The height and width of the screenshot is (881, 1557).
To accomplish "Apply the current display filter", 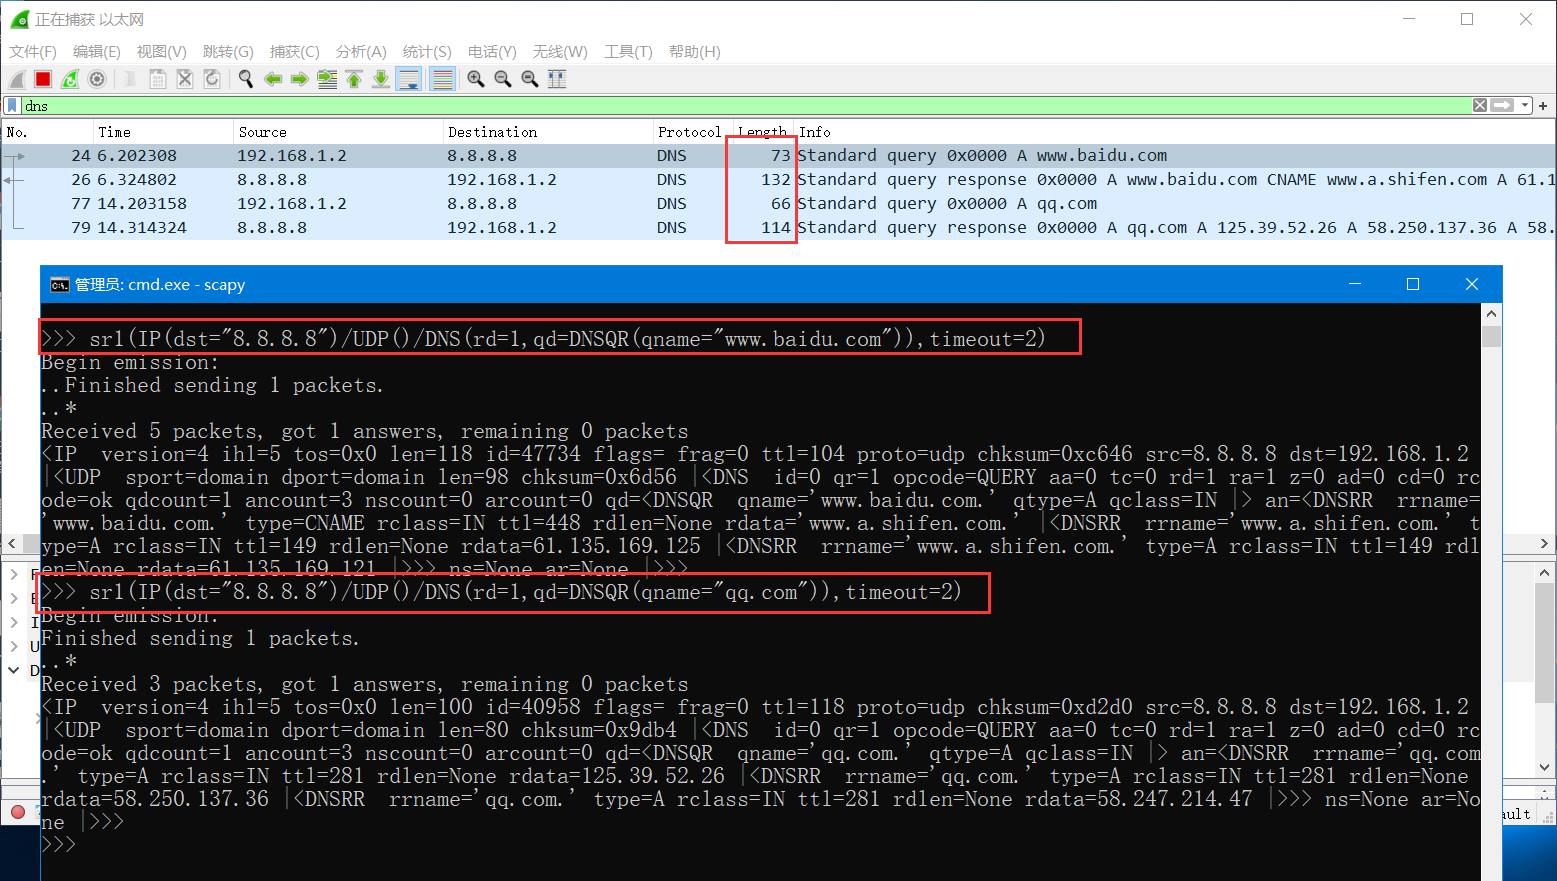I will (1504, 105).
